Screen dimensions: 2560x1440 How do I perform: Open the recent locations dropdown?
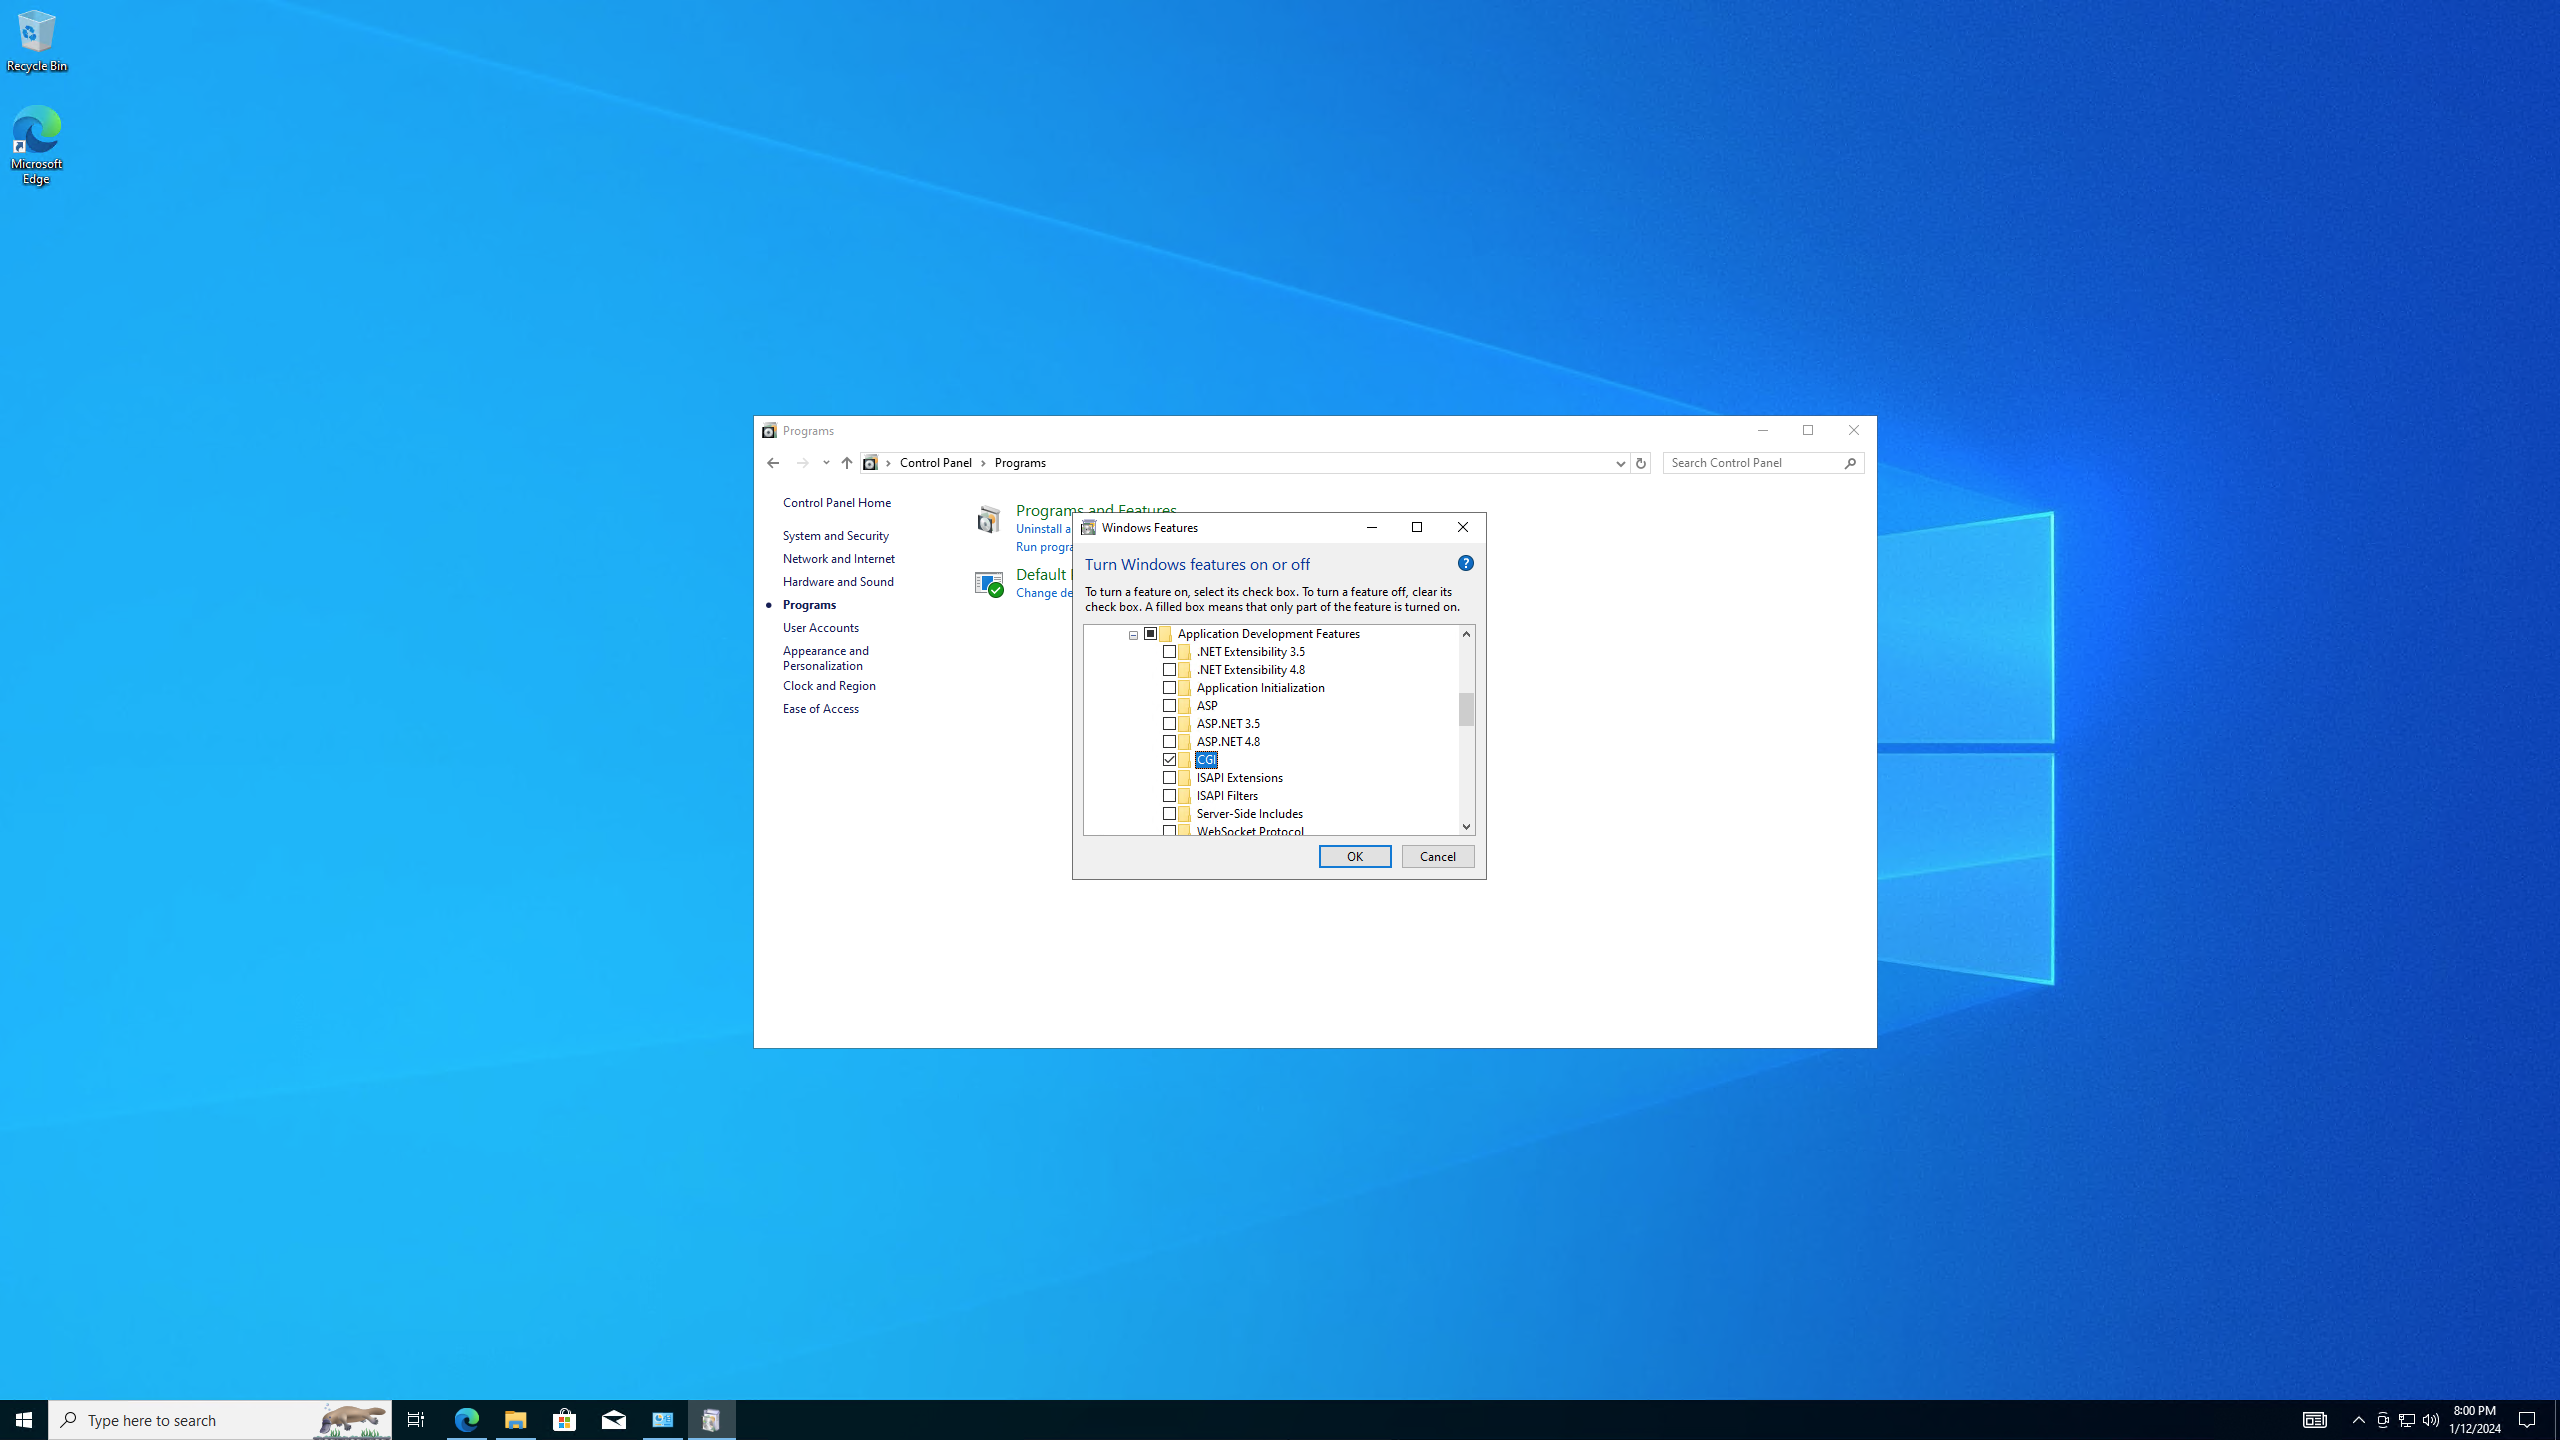[x=826, y=463]
